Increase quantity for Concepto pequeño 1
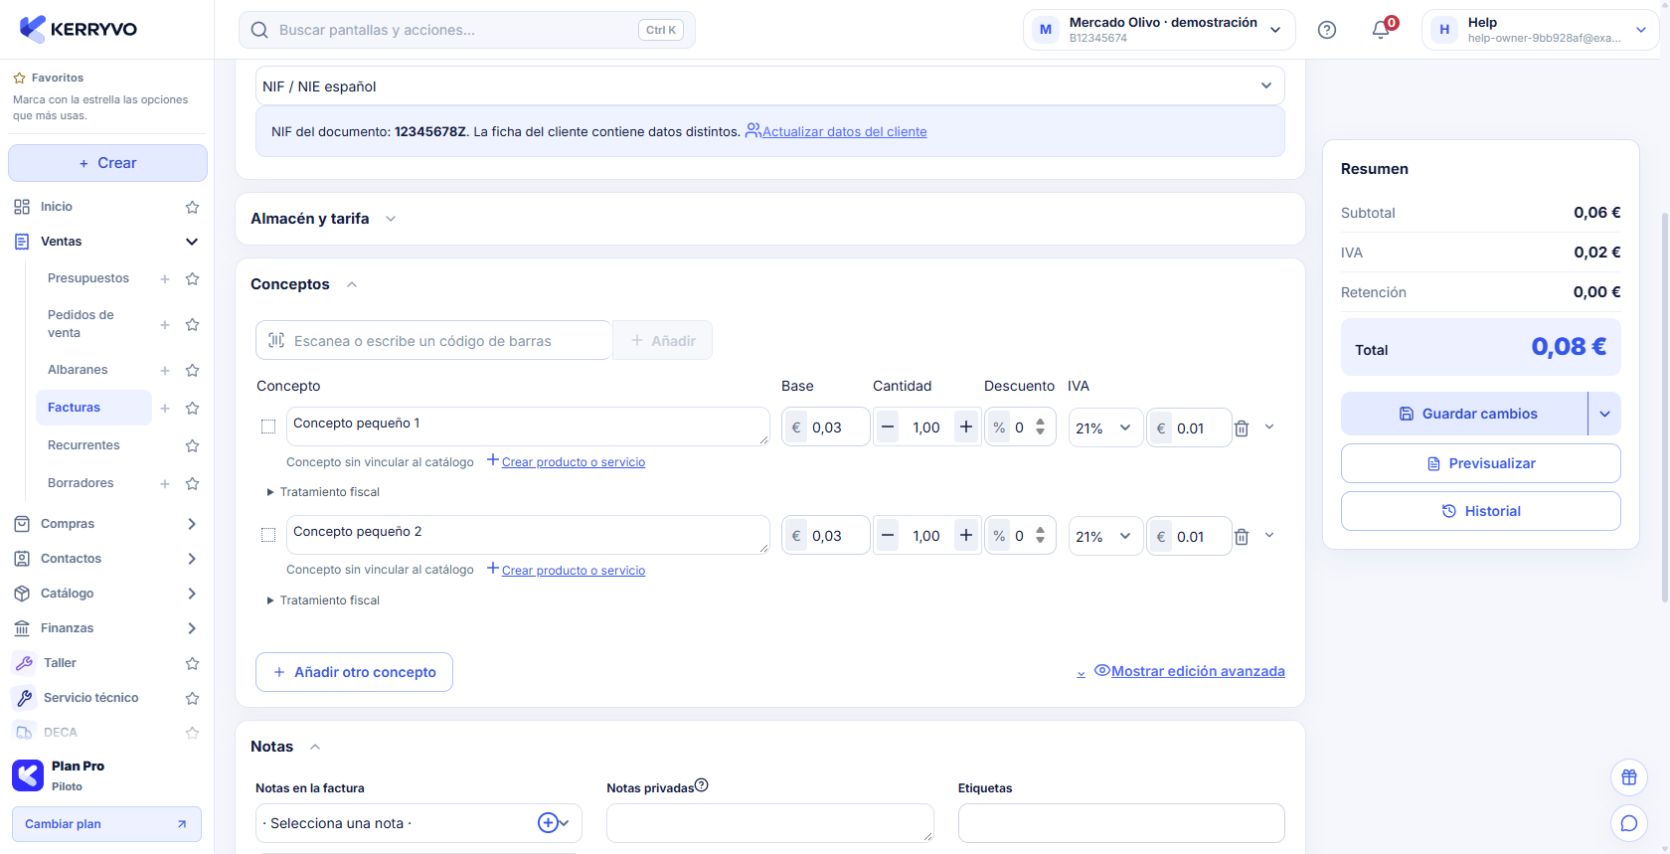Image resolution: width=1670 pixels, height=854 pixels. pos(966,427)
